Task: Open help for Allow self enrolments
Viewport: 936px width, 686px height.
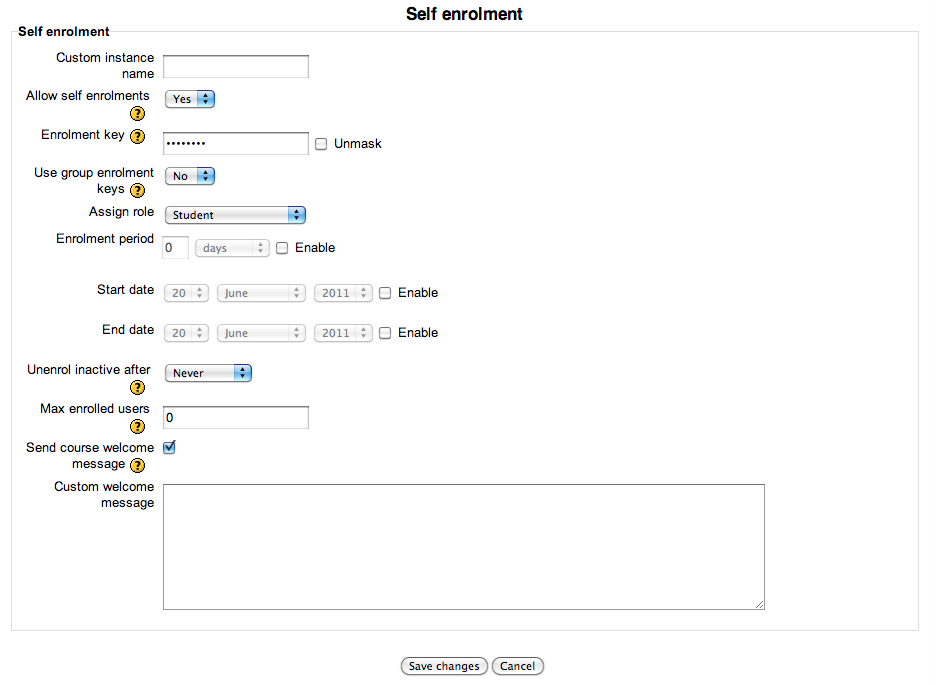Action: point(137,113)
